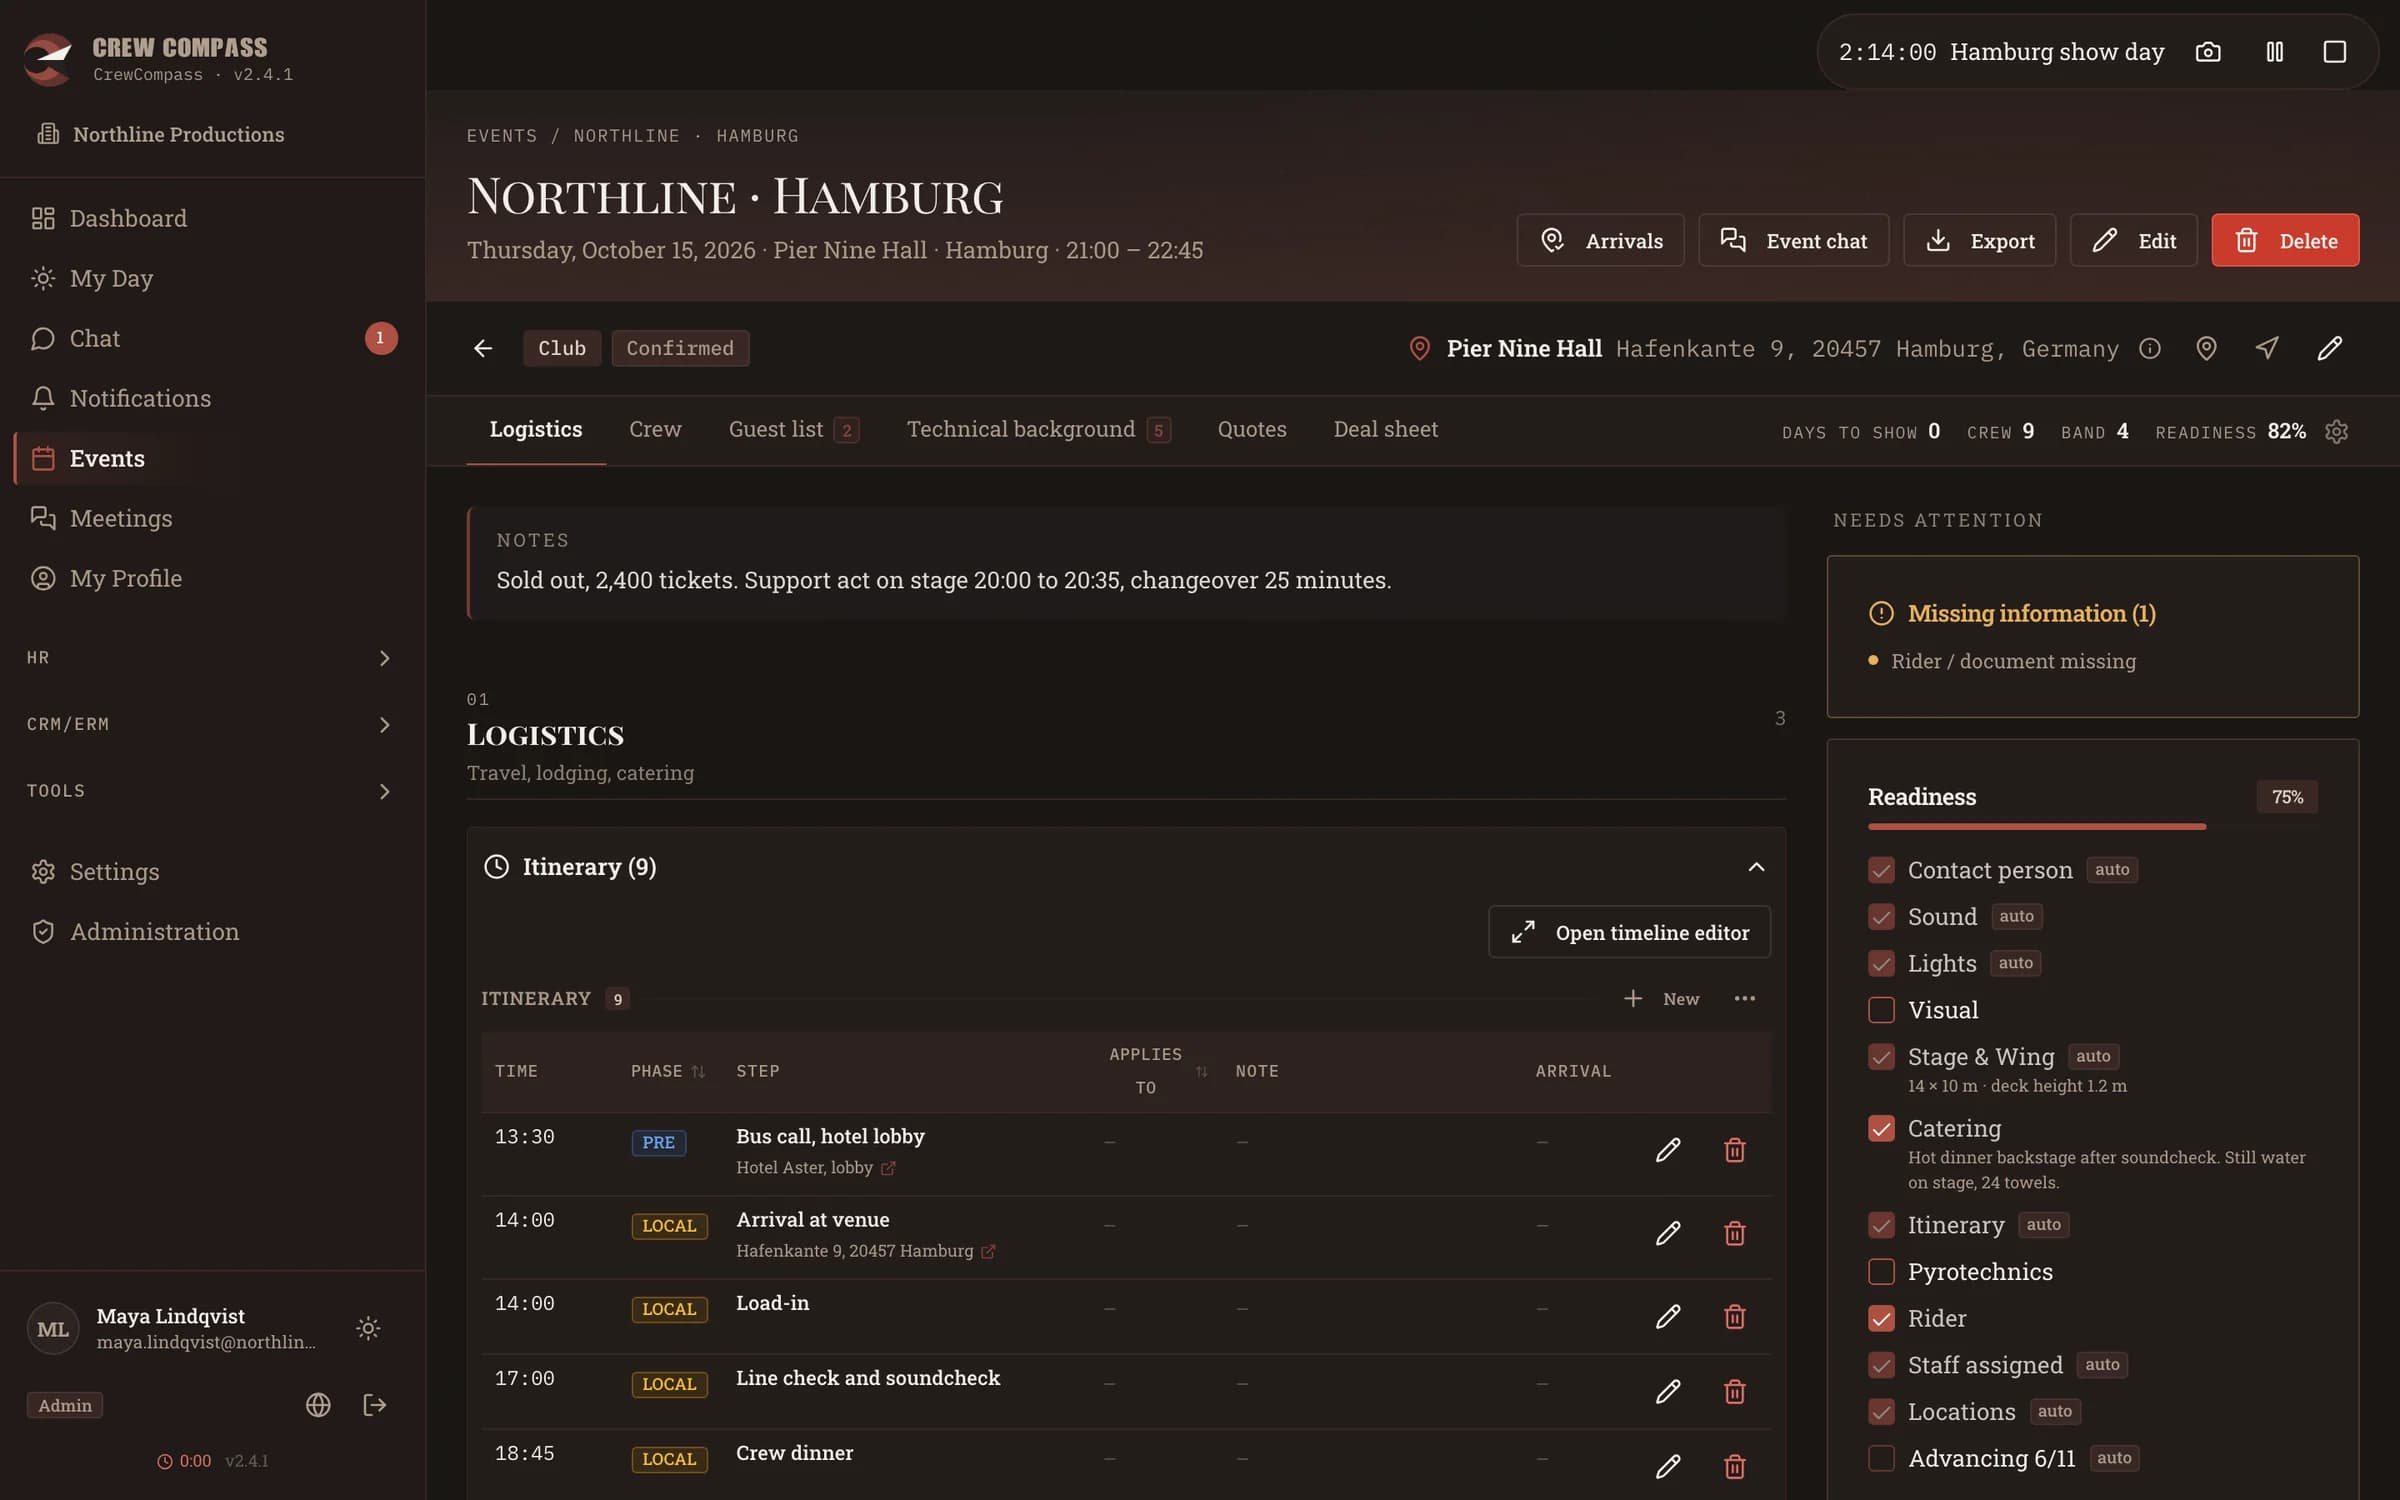
Task: Edit the Arrival at venue step
Action: (1668, 1233)
